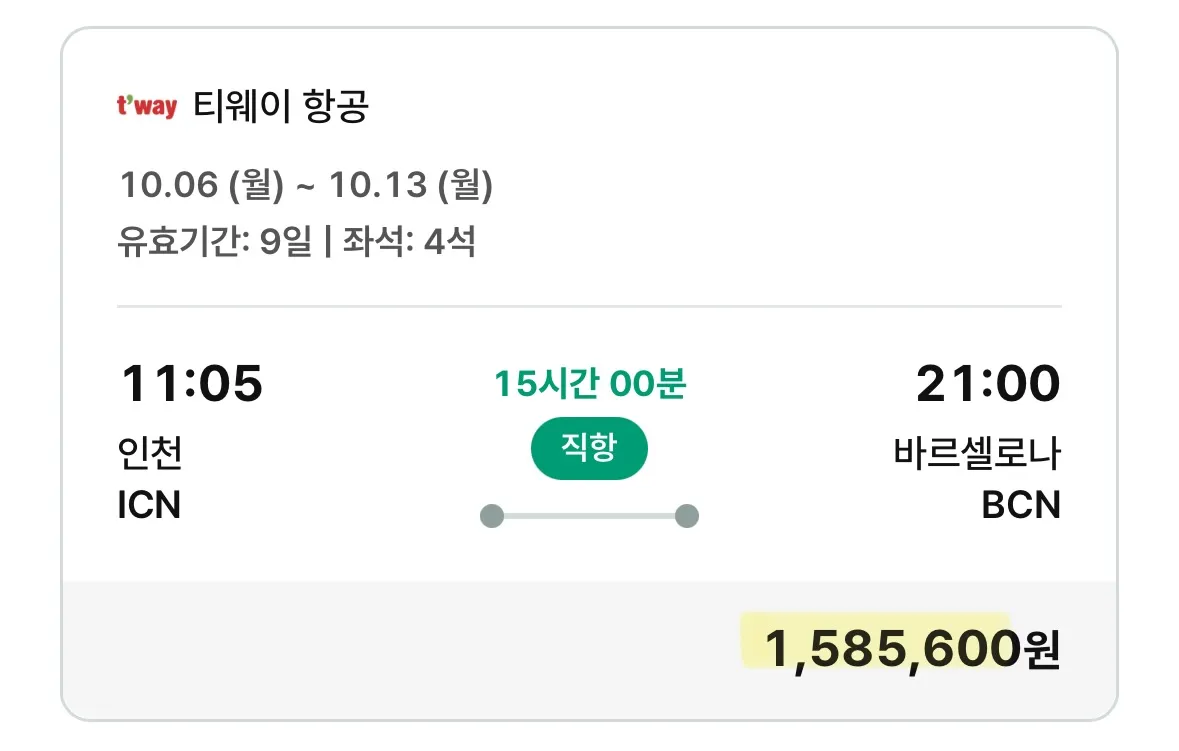Open details via 15시간 00분 duration label

pos(589,384)
